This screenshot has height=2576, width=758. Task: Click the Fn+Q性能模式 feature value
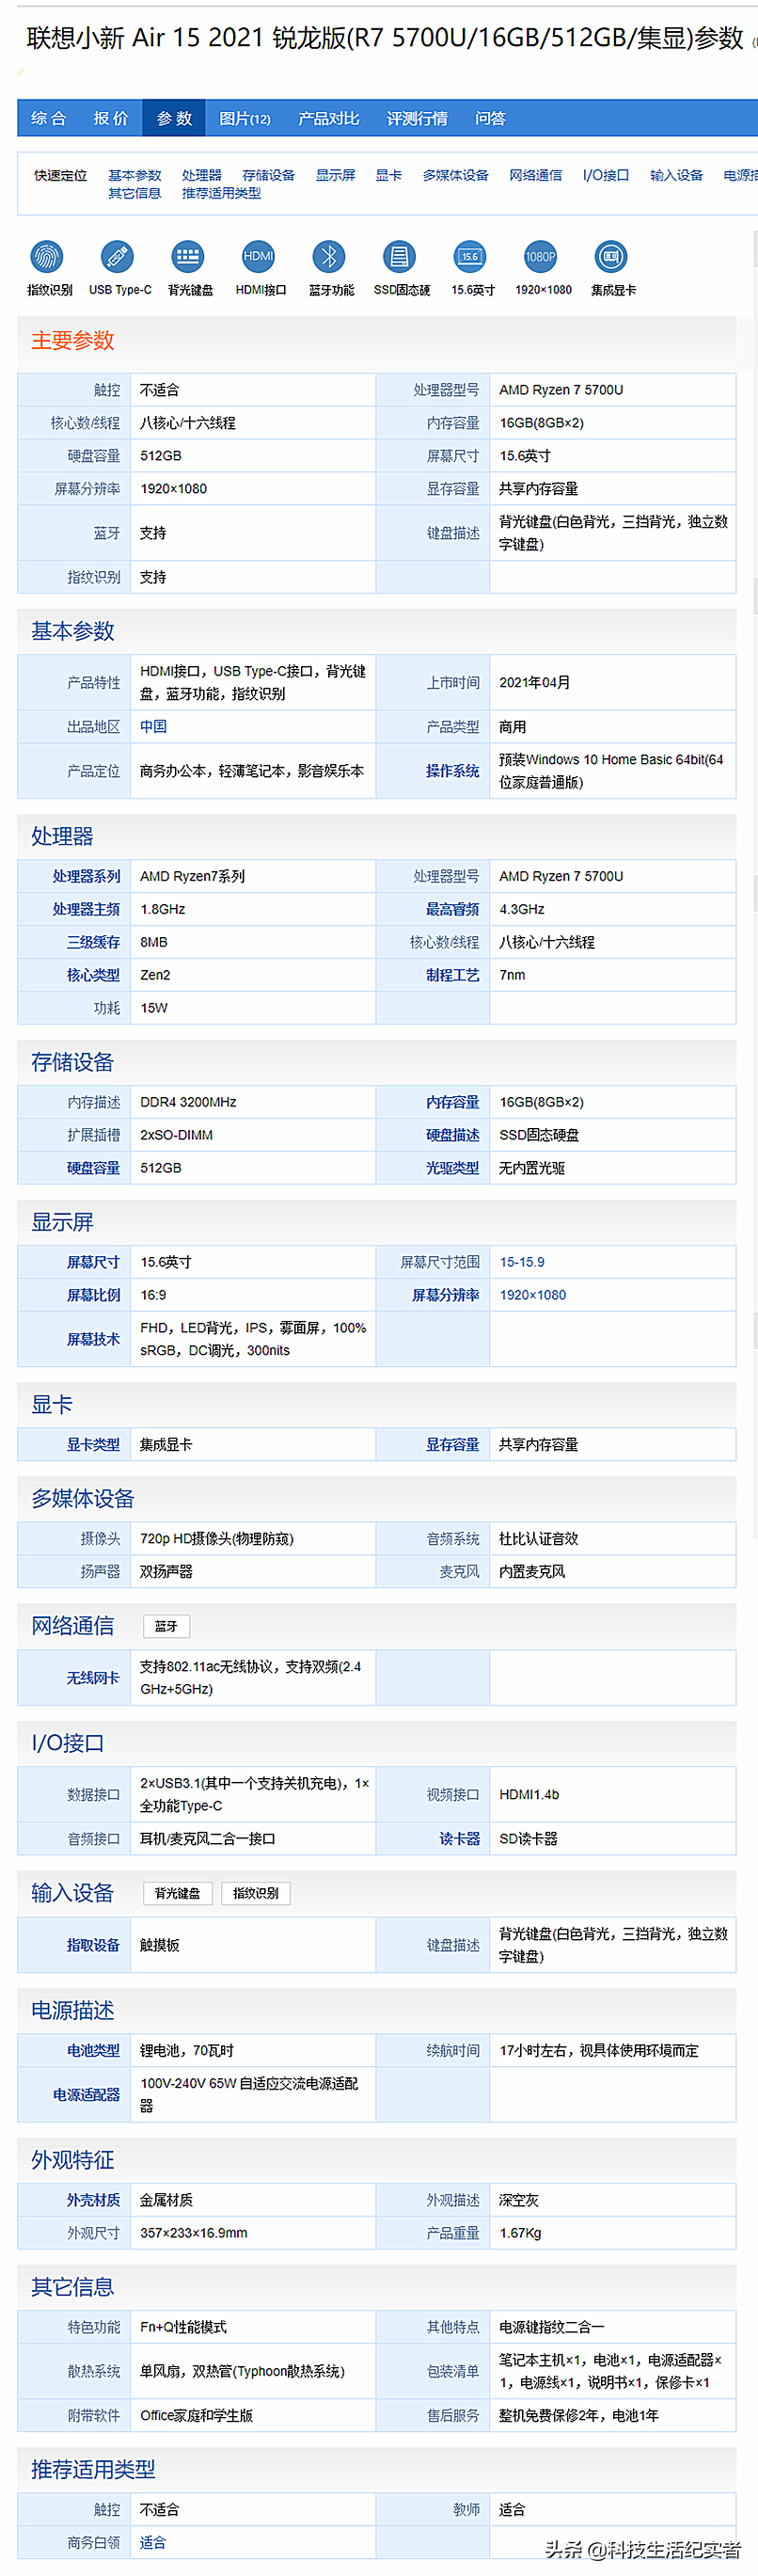point(183,2328)
